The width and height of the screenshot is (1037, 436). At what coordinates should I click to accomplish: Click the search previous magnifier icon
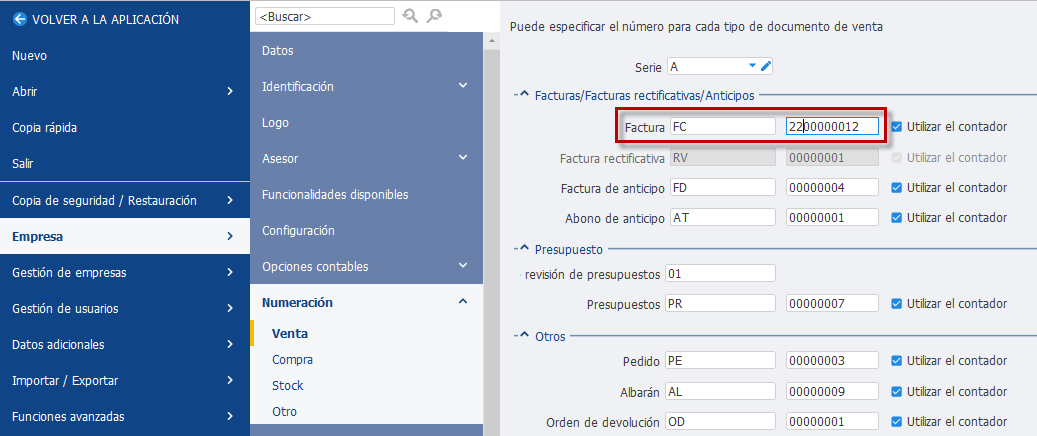(411, 16)
